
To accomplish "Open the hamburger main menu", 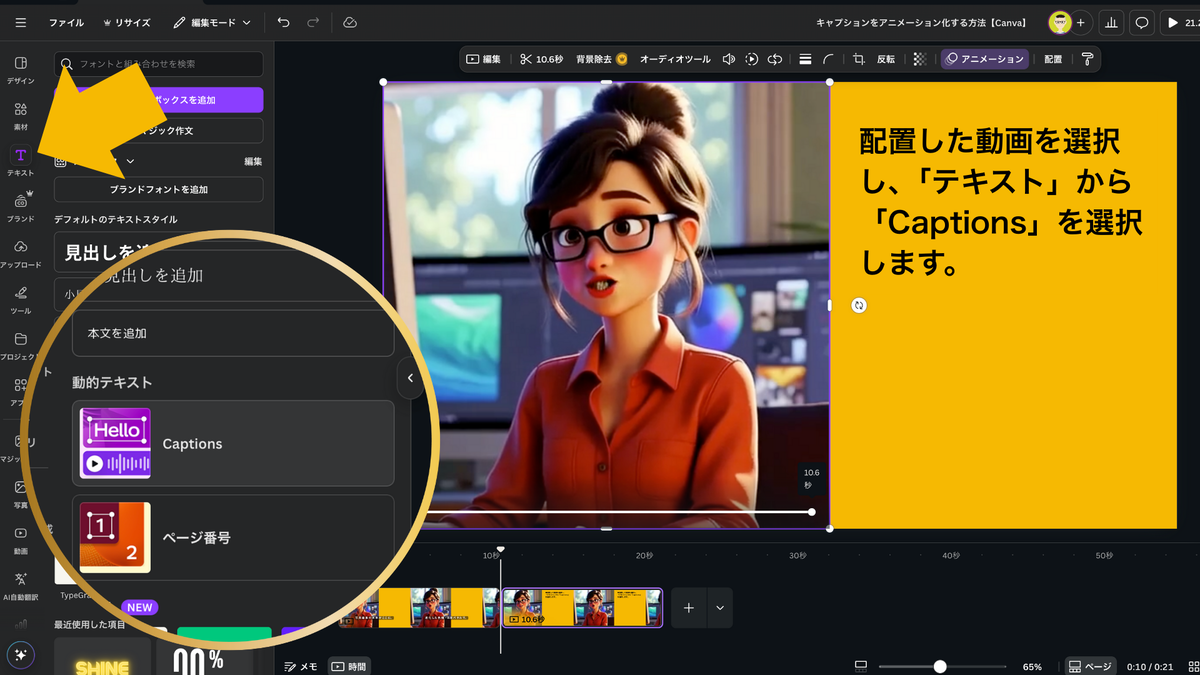I will 21,22.
